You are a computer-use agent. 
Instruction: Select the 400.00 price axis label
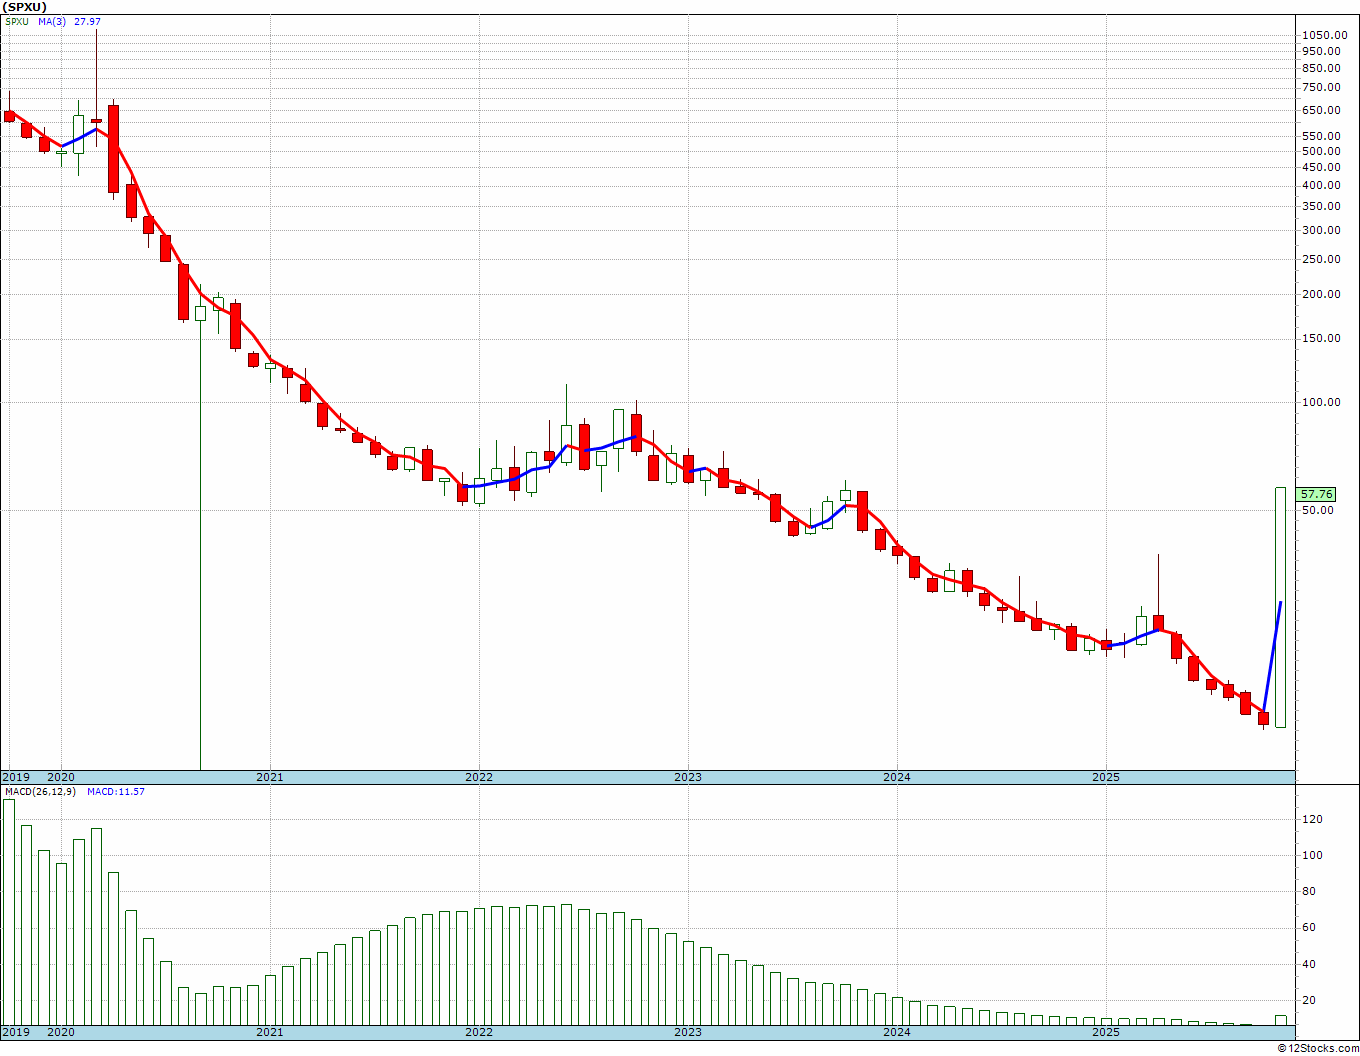(x=1321, y=185)
